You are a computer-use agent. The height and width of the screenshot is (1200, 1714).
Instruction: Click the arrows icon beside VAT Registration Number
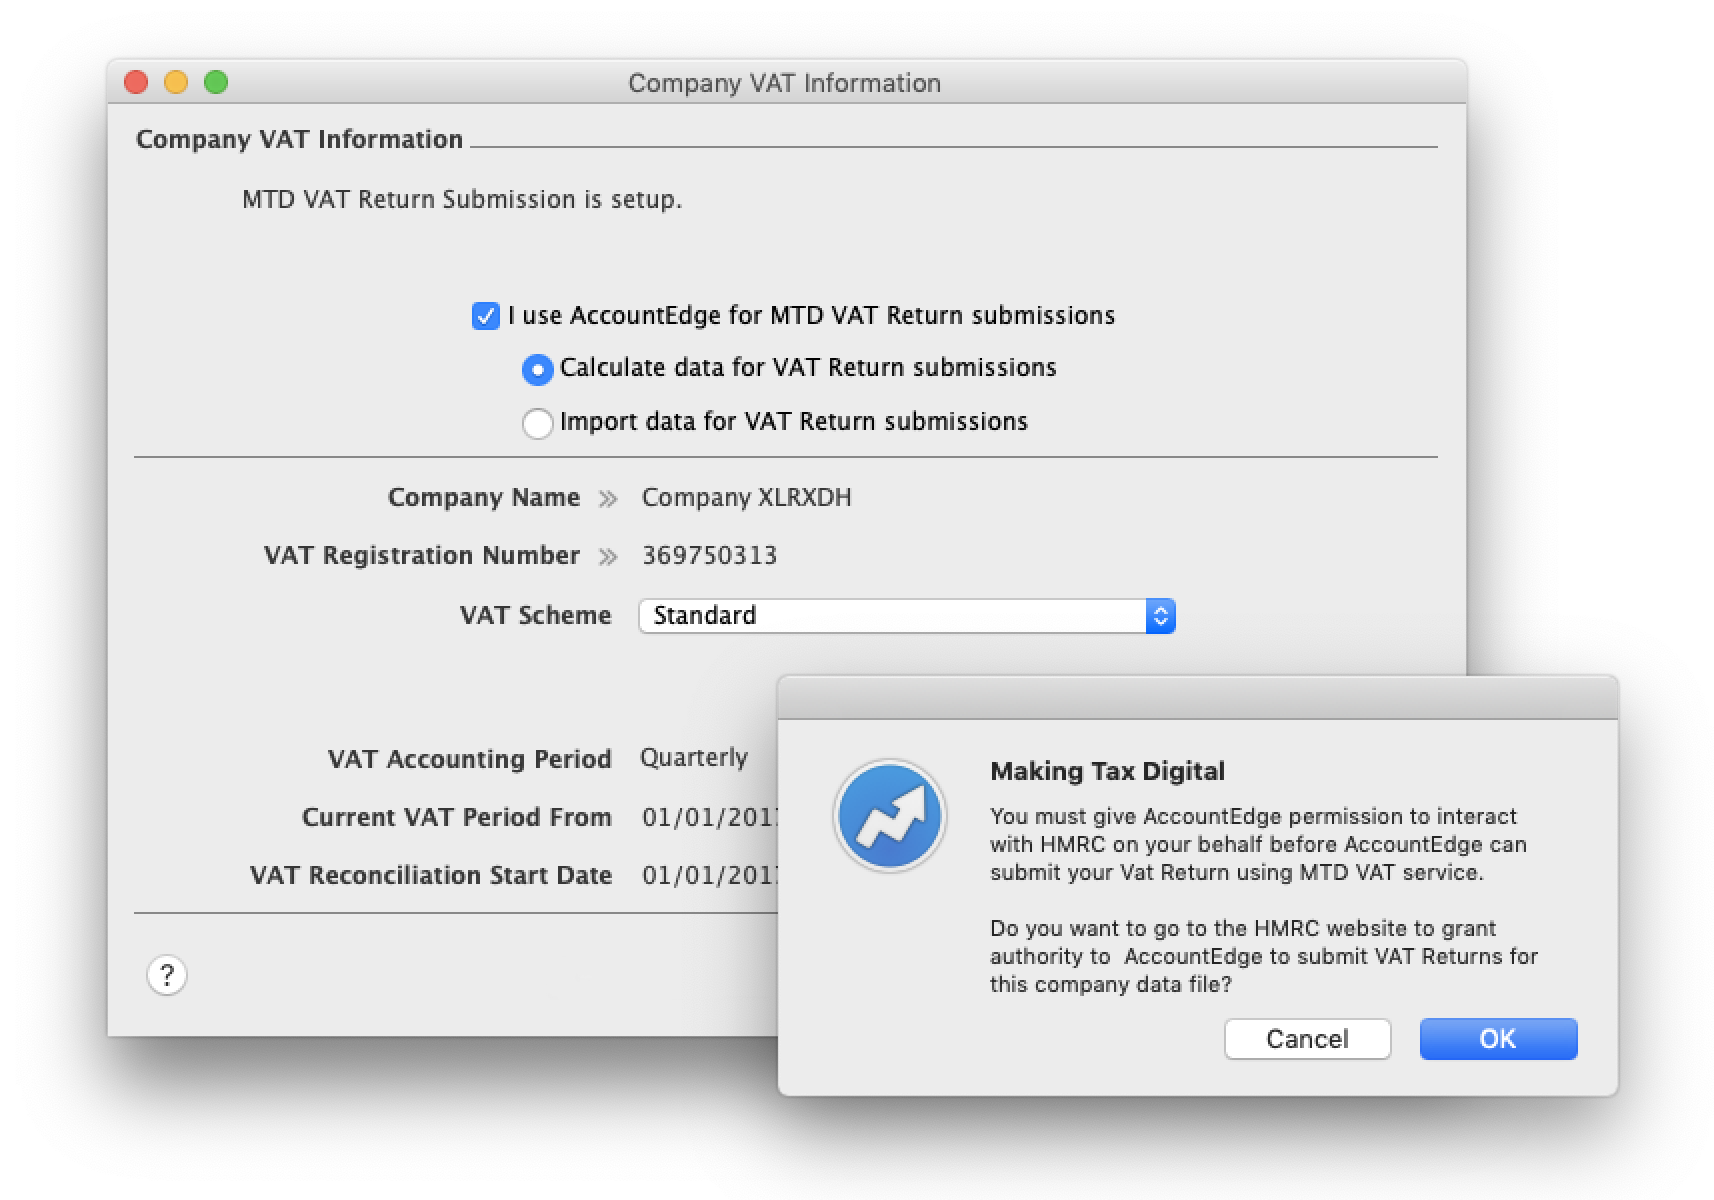click(607, 557)
